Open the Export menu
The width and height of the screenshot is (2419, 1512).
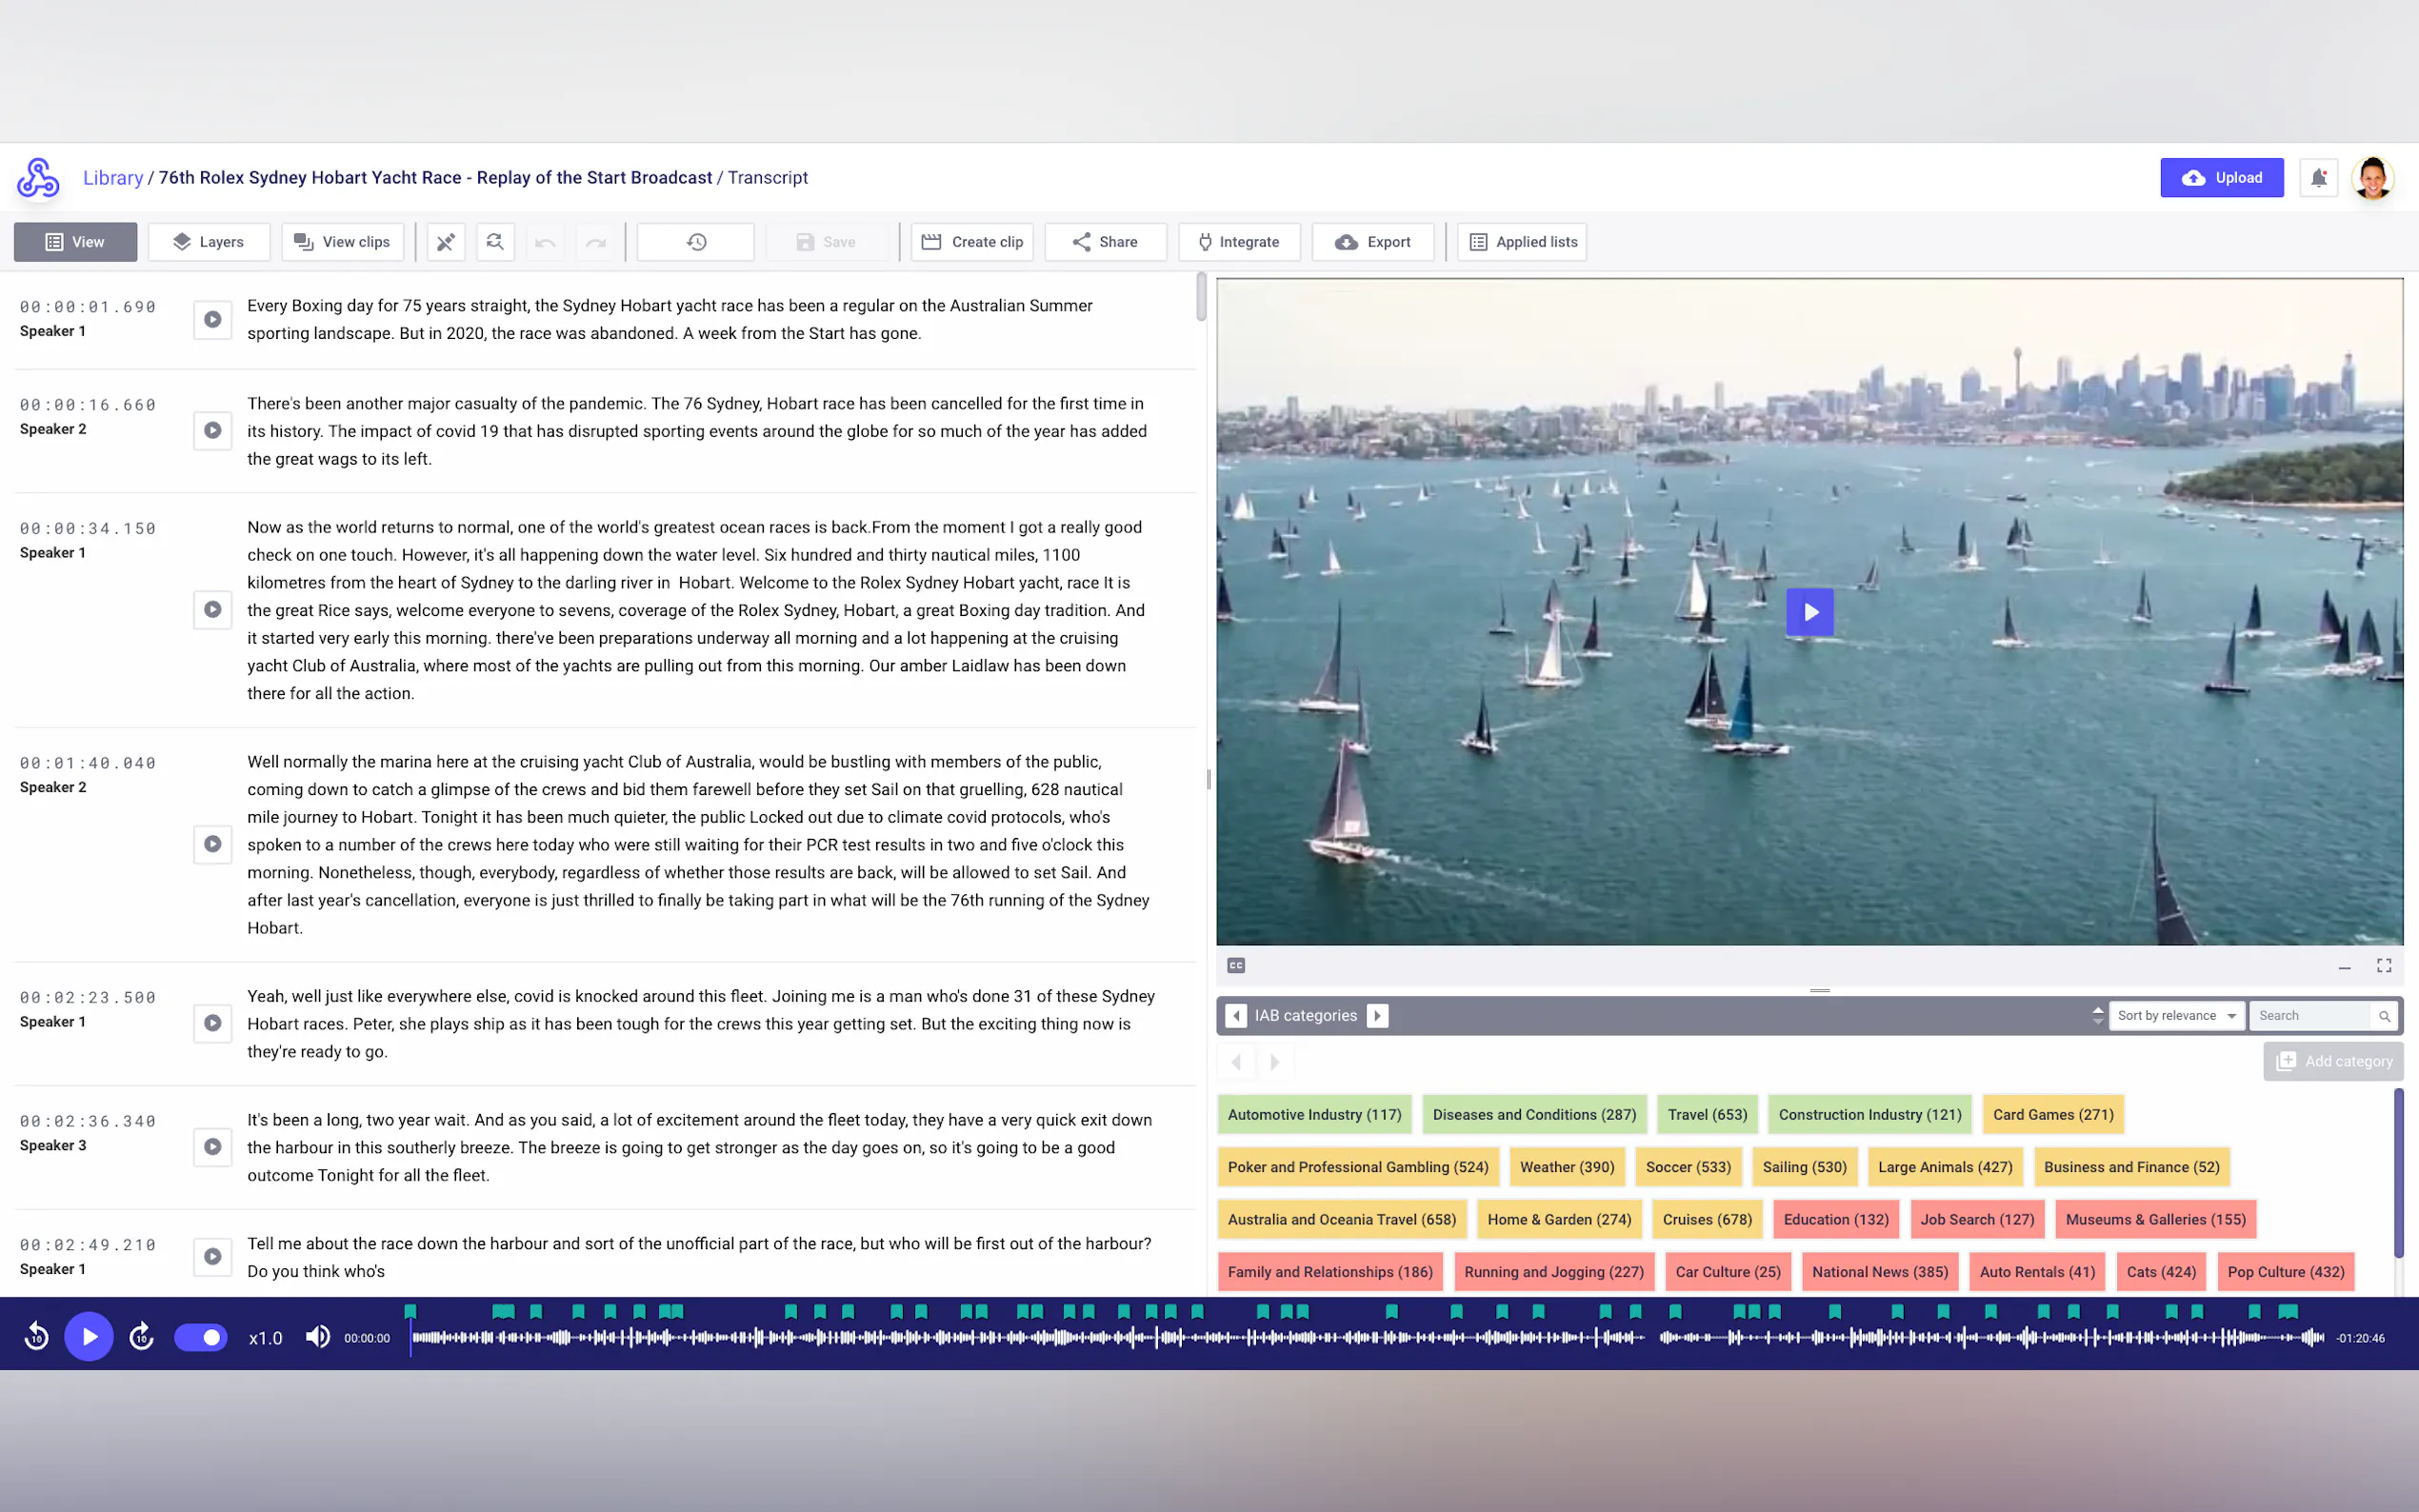point(1372,242)
